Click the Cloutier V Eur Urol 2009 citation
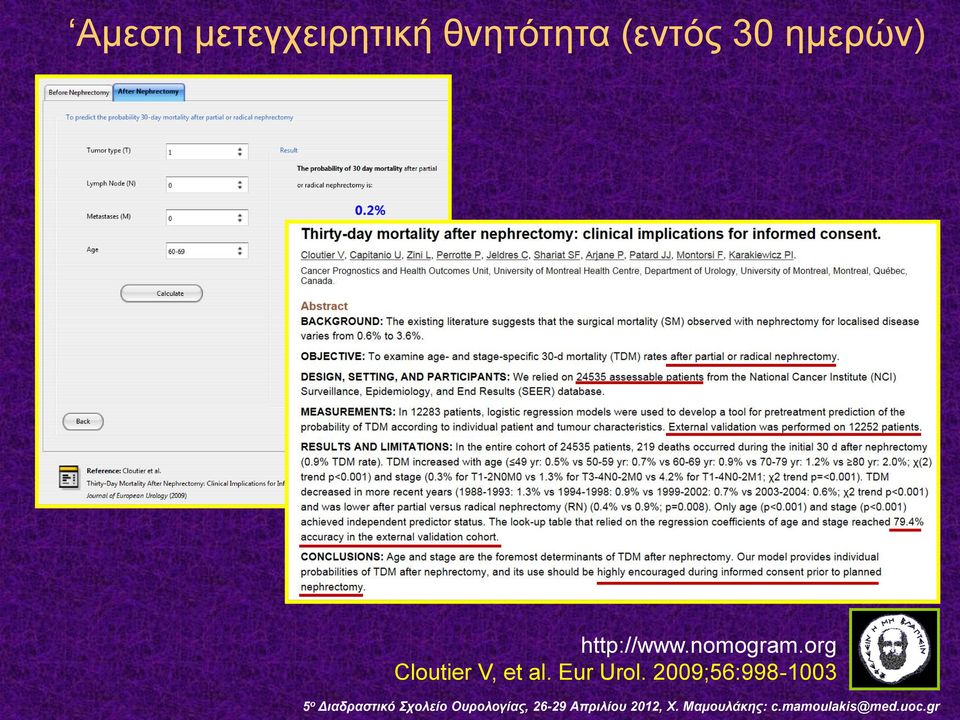This screenshot has height=720, width=960. [x=615, y=672]
